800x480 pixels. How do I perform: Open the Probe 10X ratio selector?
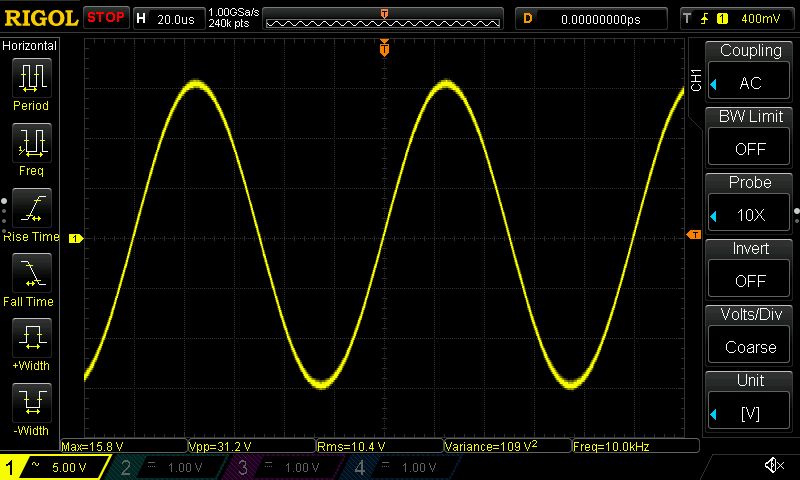click(x=750, y=203)
